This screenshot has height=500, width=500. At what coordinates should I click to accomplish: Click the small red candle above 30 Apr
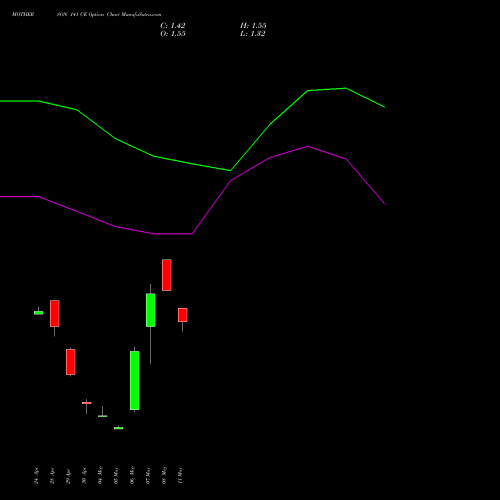(x=87, y=403)
